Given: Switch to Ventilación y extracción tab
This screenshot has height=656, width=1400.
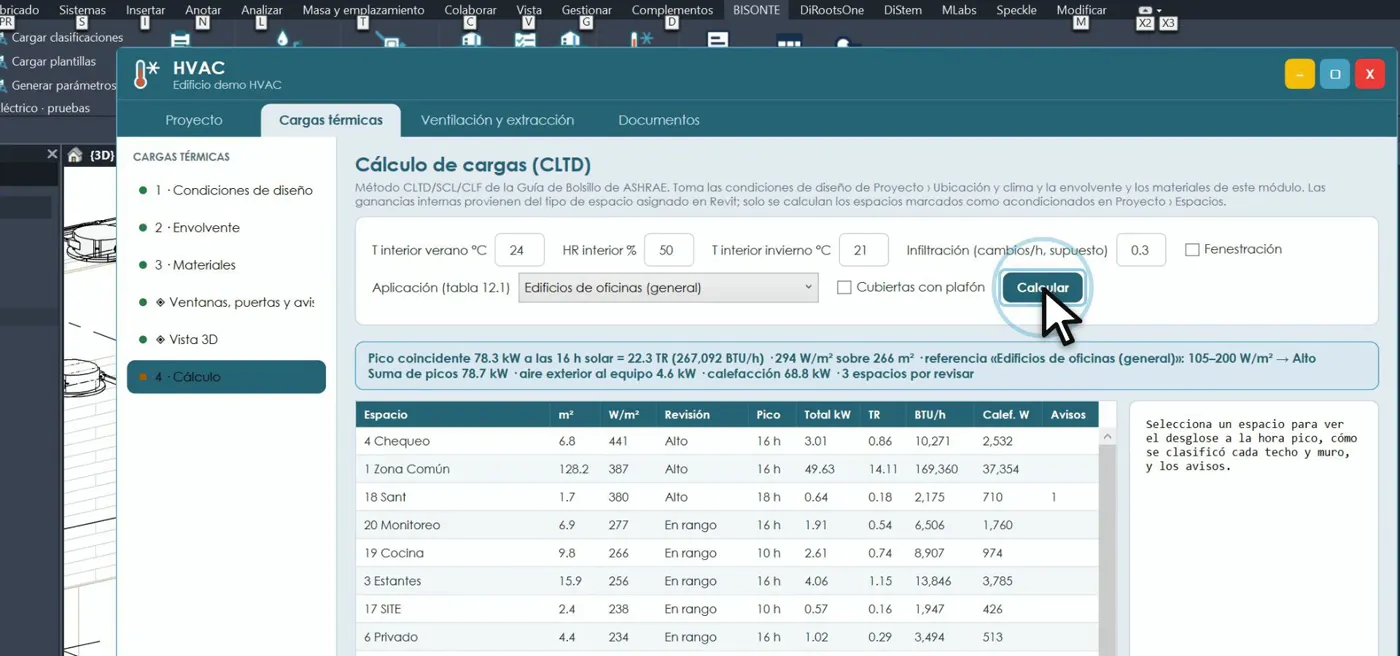Looking at the screenshot, I should 497,120.
